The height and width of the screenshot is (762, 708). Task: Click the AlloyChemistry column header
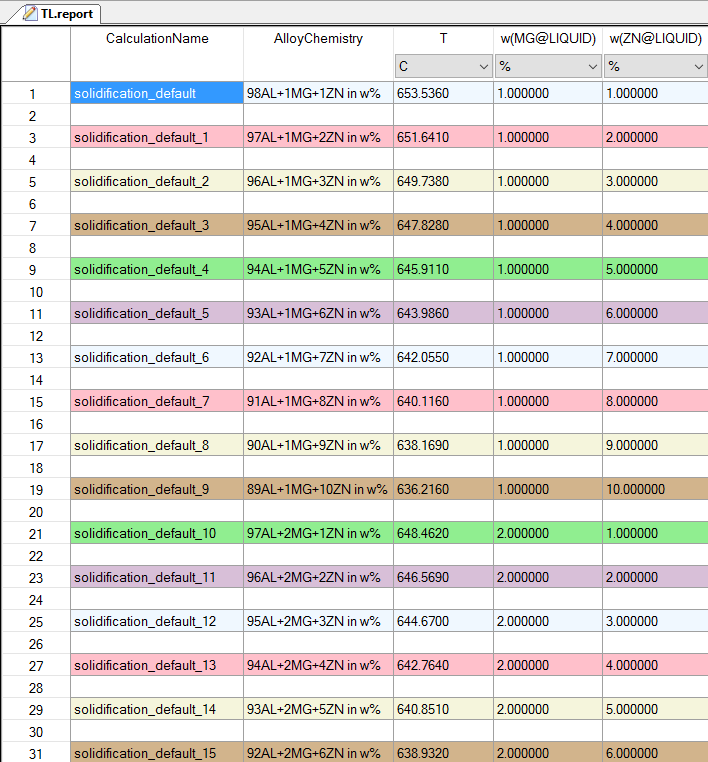tap(318, 39)
